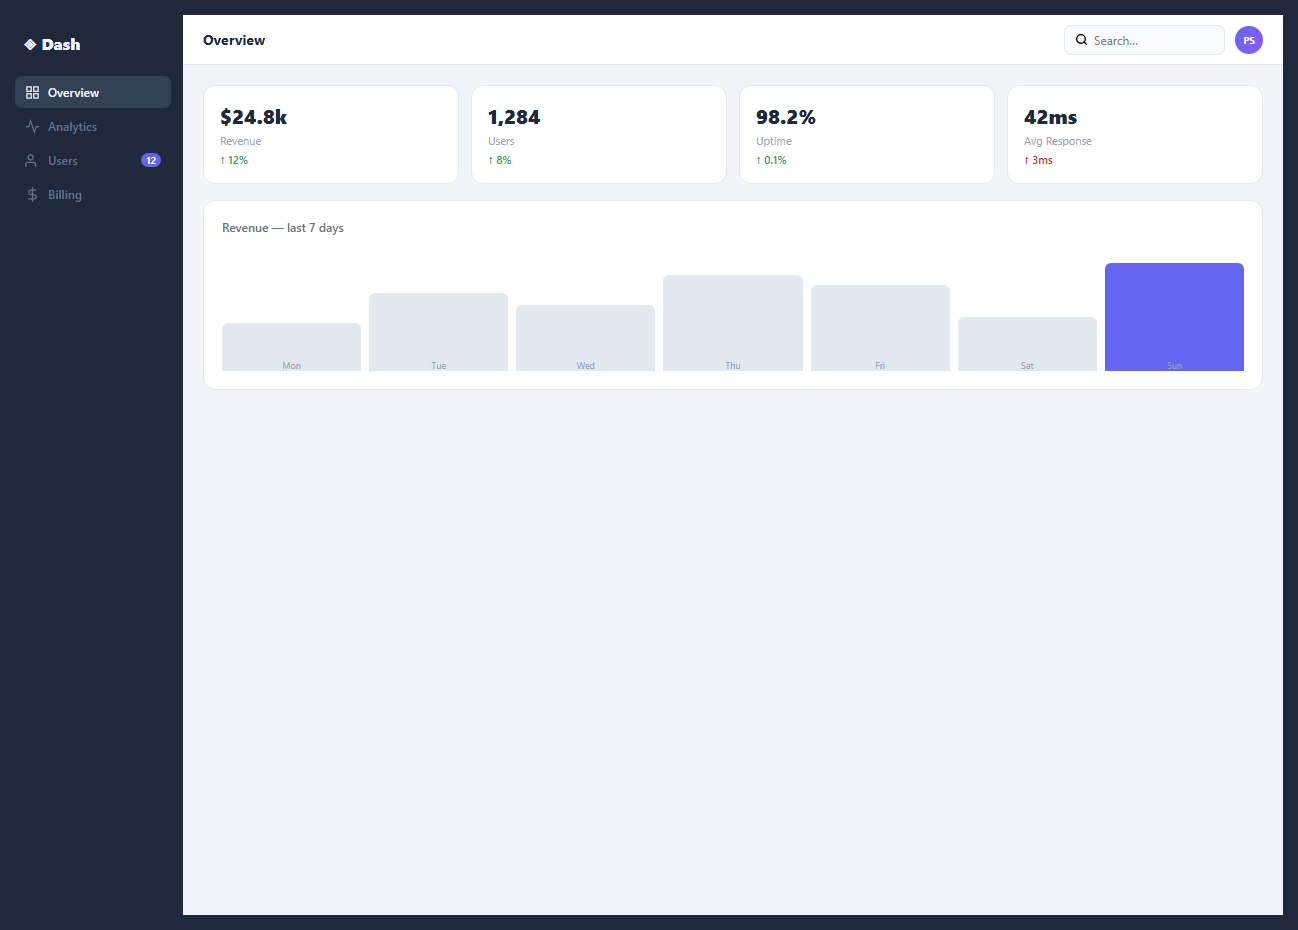Click the $24.8k revenue value
The height and width of the screenshot is (930, 1298).
(254, 117)
